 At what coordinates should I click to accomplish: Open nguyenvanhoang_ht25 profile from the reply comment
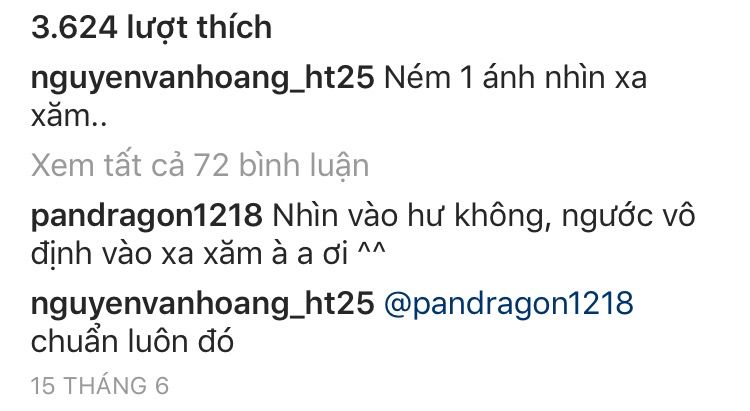202,304
